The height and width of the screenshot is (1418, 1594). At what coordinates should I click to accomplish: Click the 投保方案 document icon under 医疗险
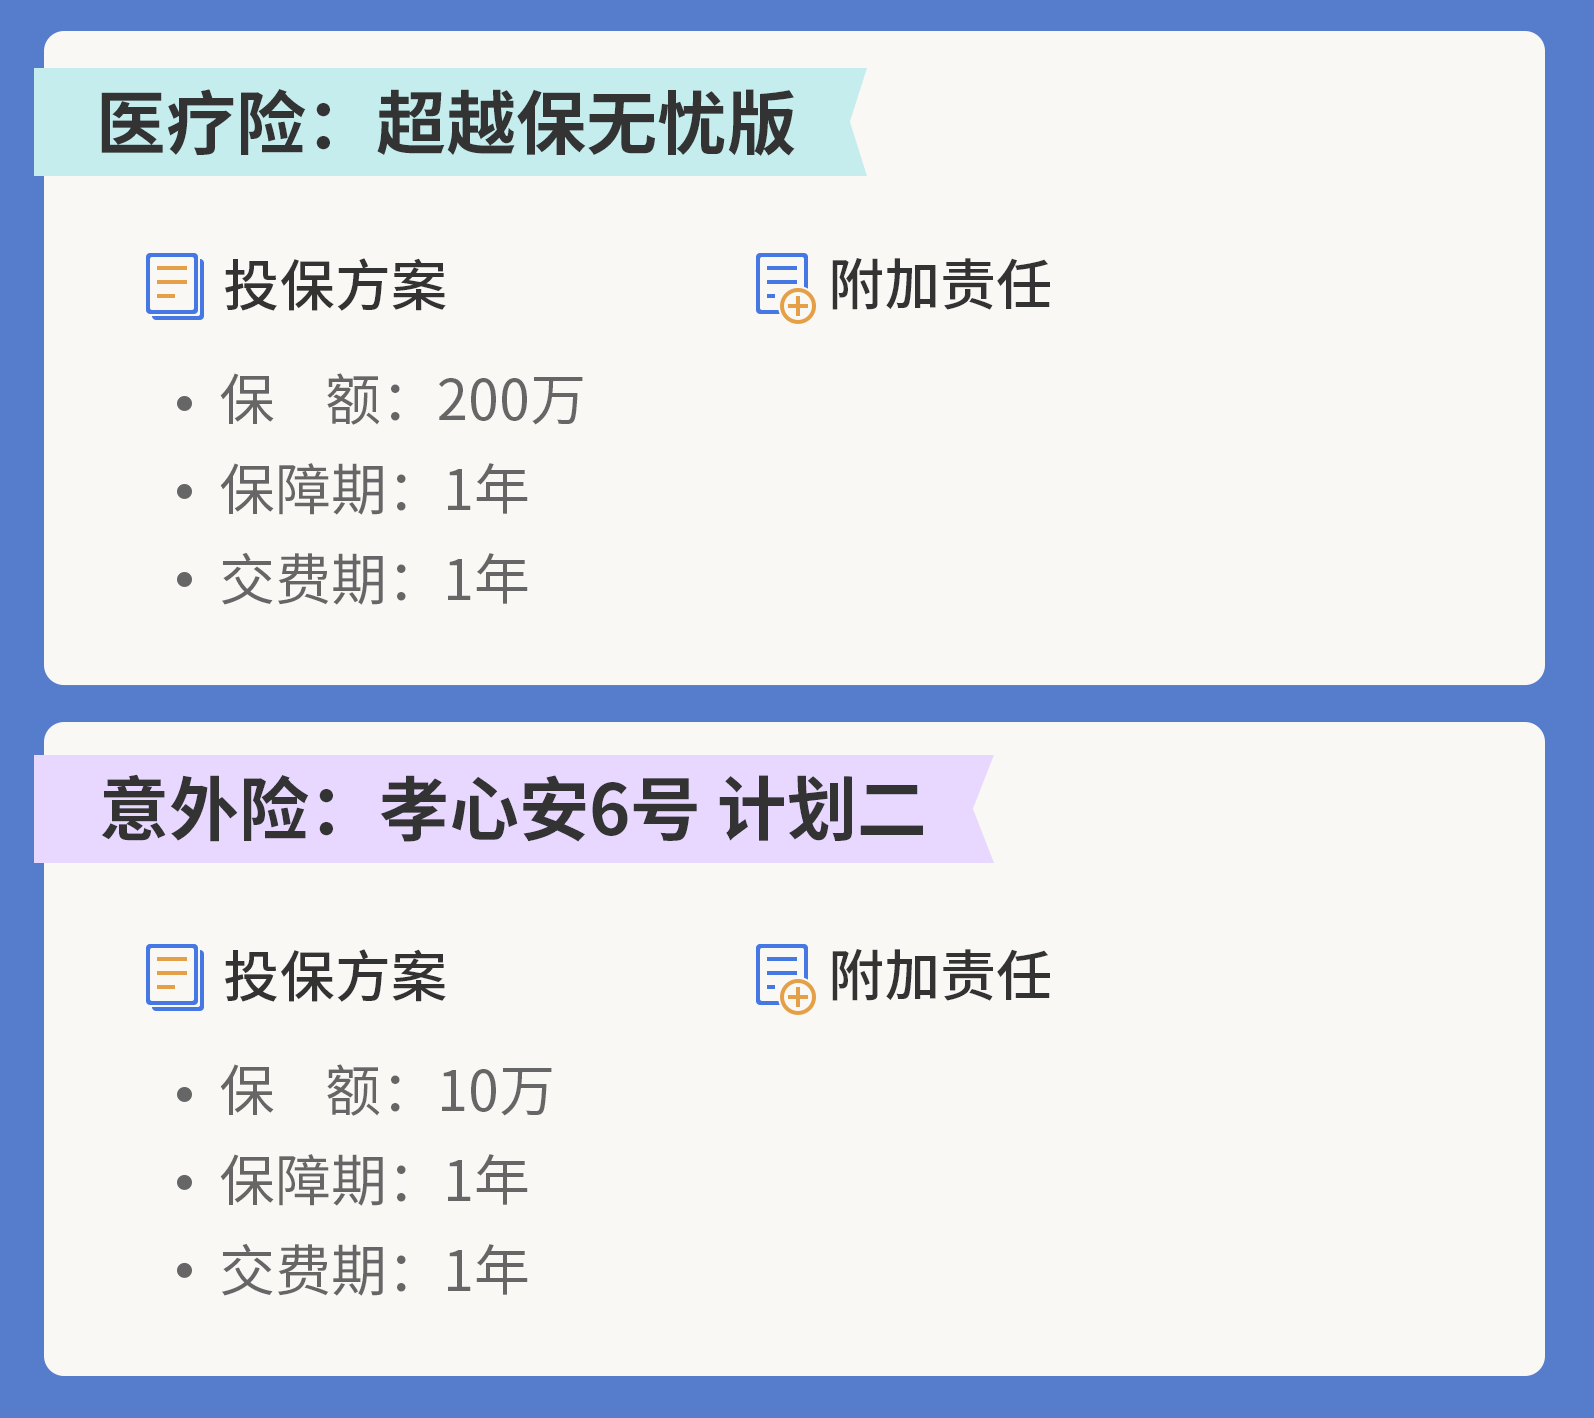175,286
